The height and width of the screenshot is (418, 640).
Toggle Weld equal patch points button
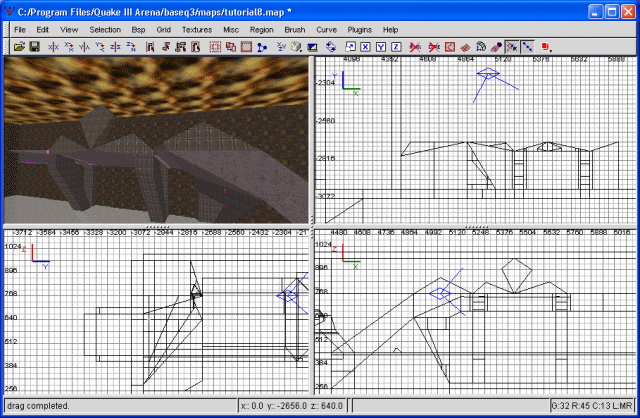pyautogui.click(x=512, y=47)
